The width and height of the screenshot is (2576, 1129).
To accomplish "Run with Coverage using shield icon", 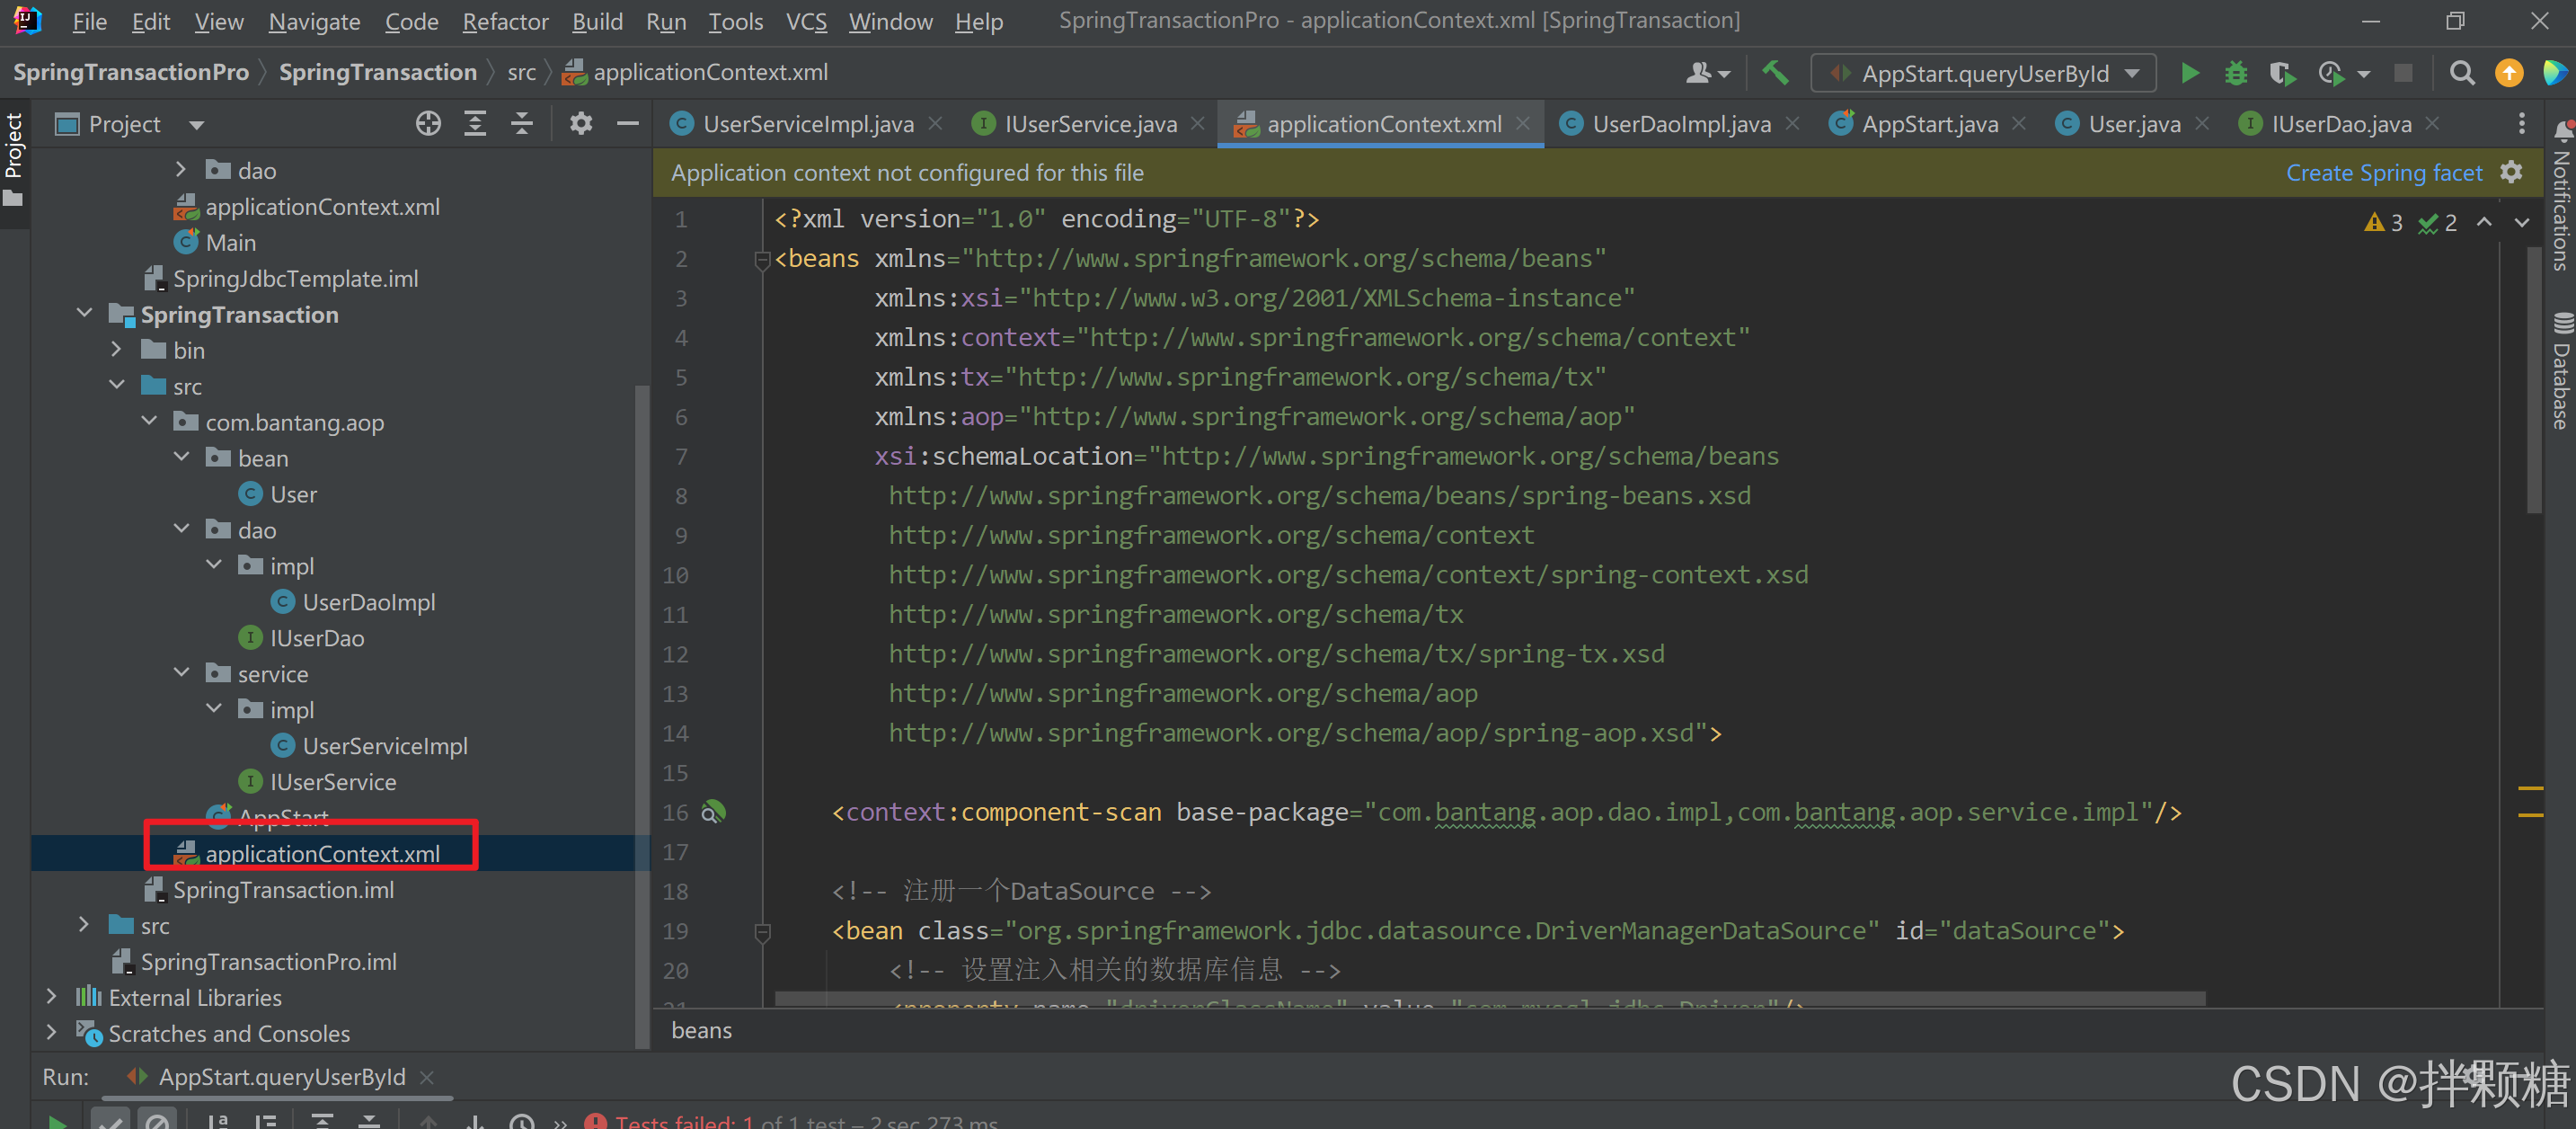I will coord(2281,73).
